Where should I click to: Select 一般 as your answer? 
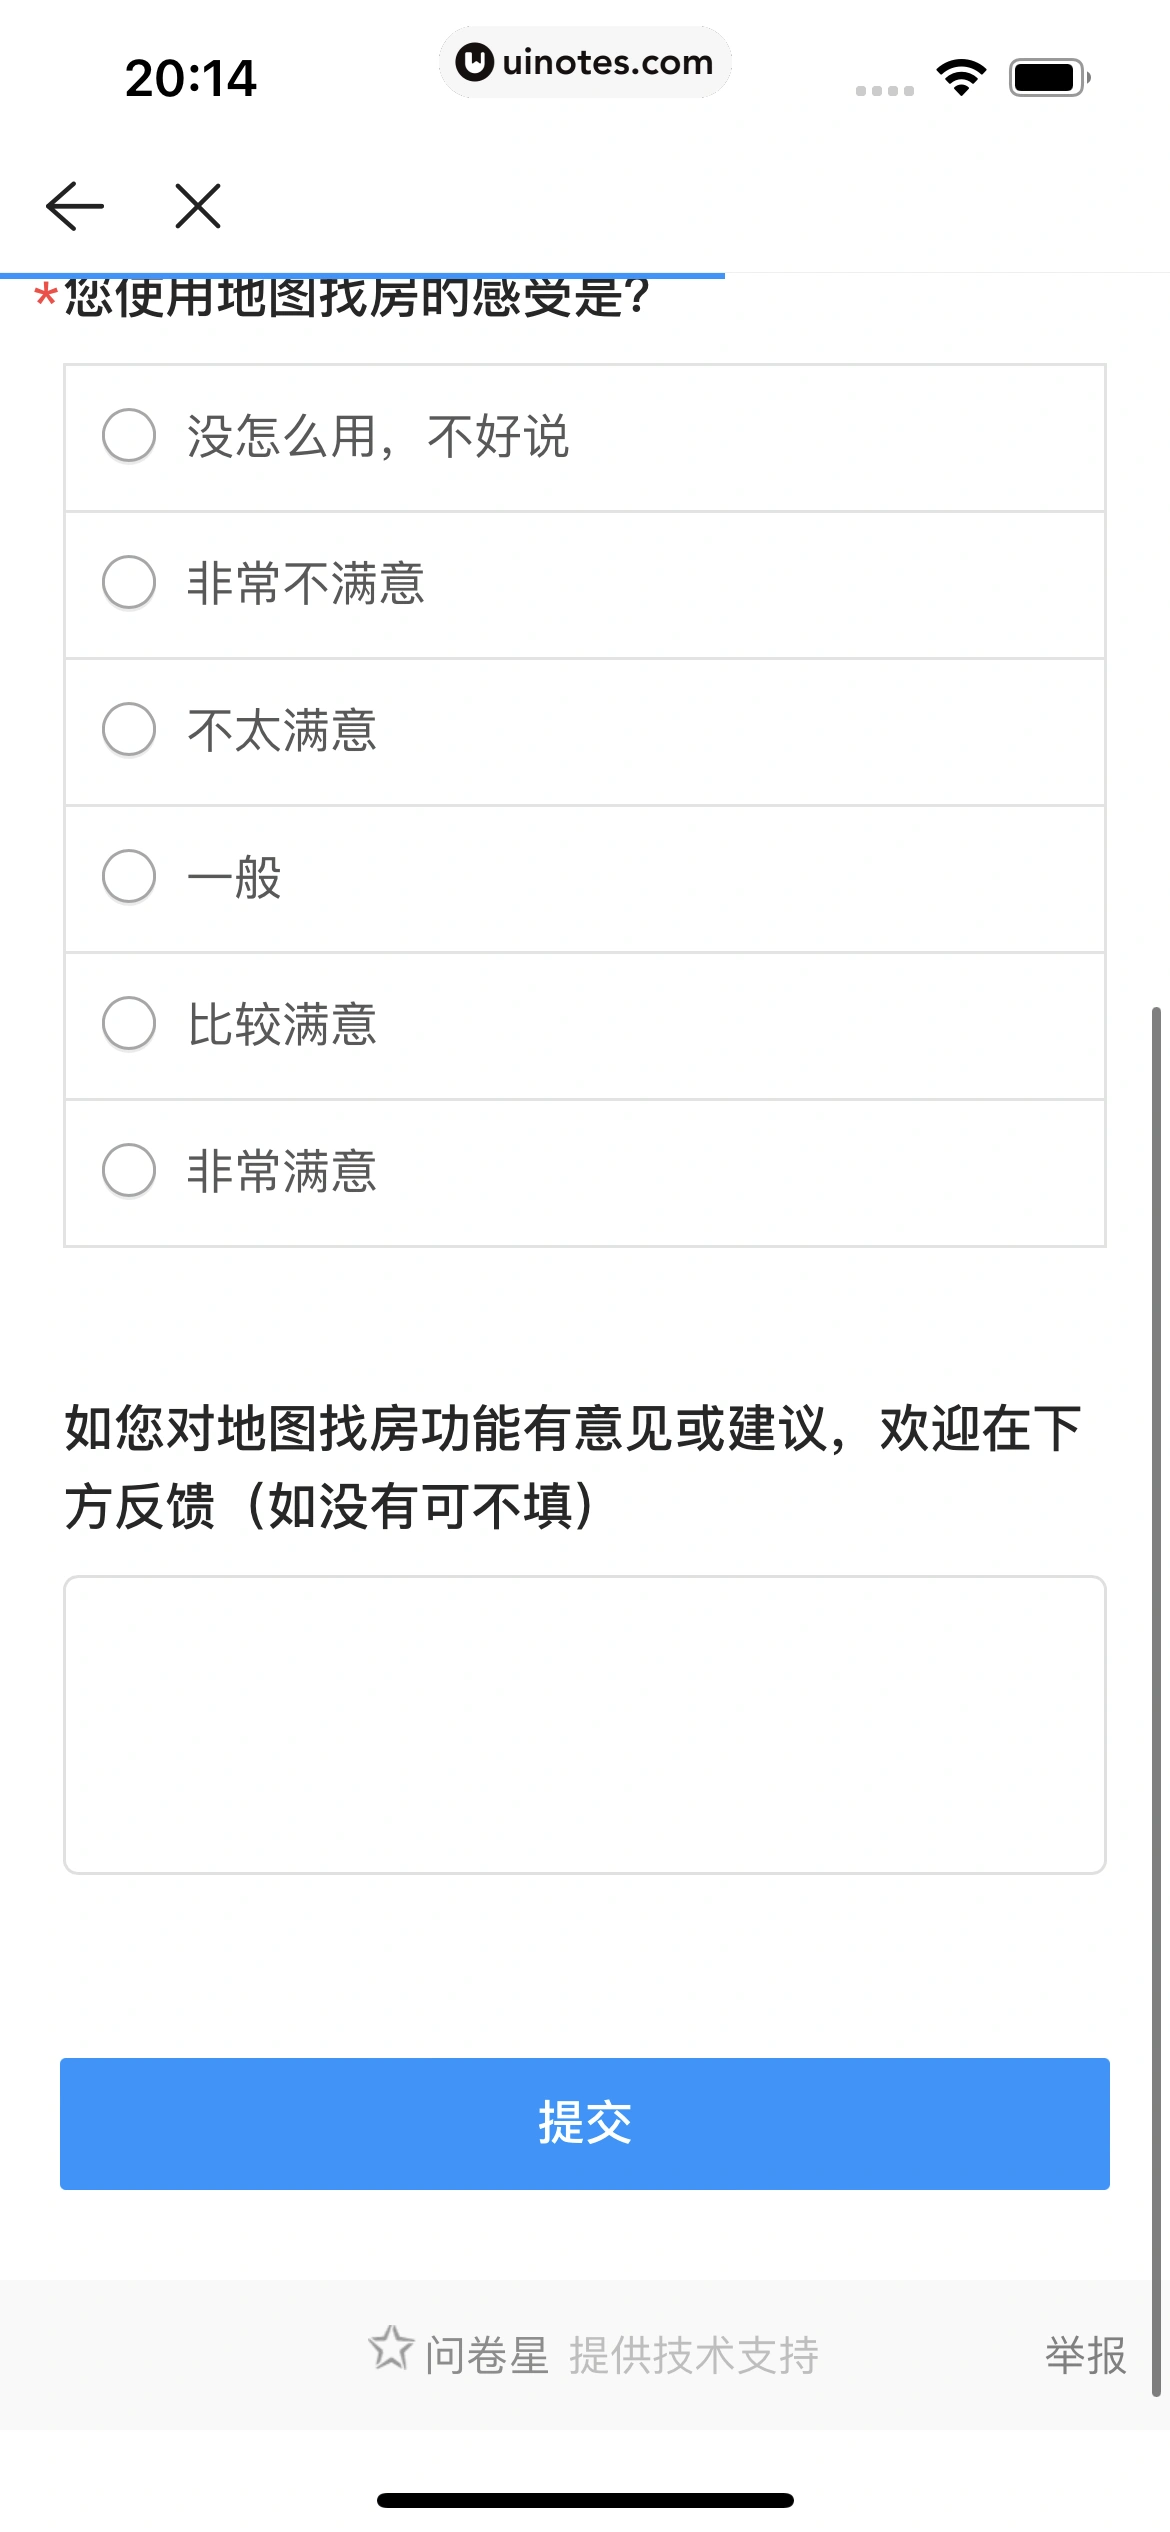click(x=129, y=877)
